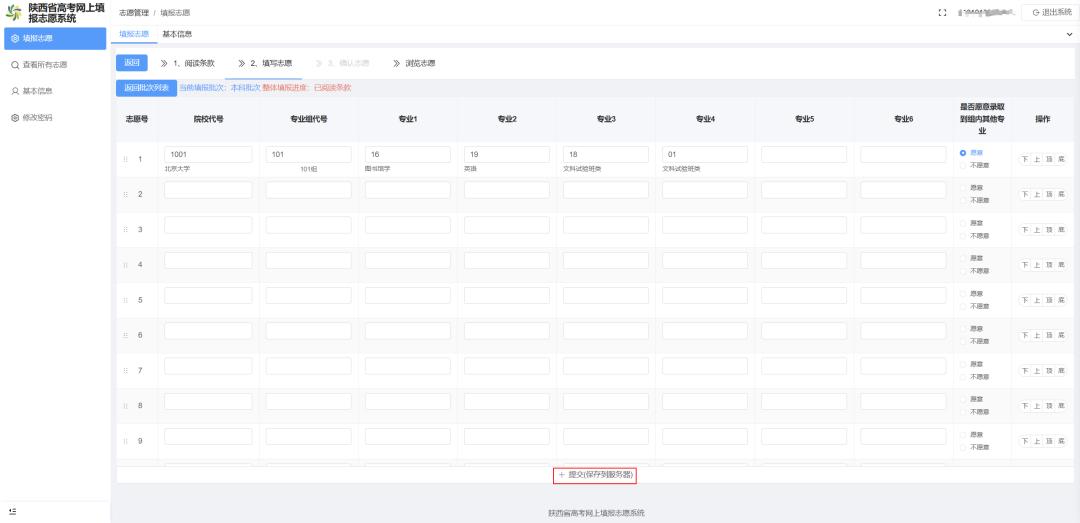Click the drag handle of row 5

[x=126, y=300]
